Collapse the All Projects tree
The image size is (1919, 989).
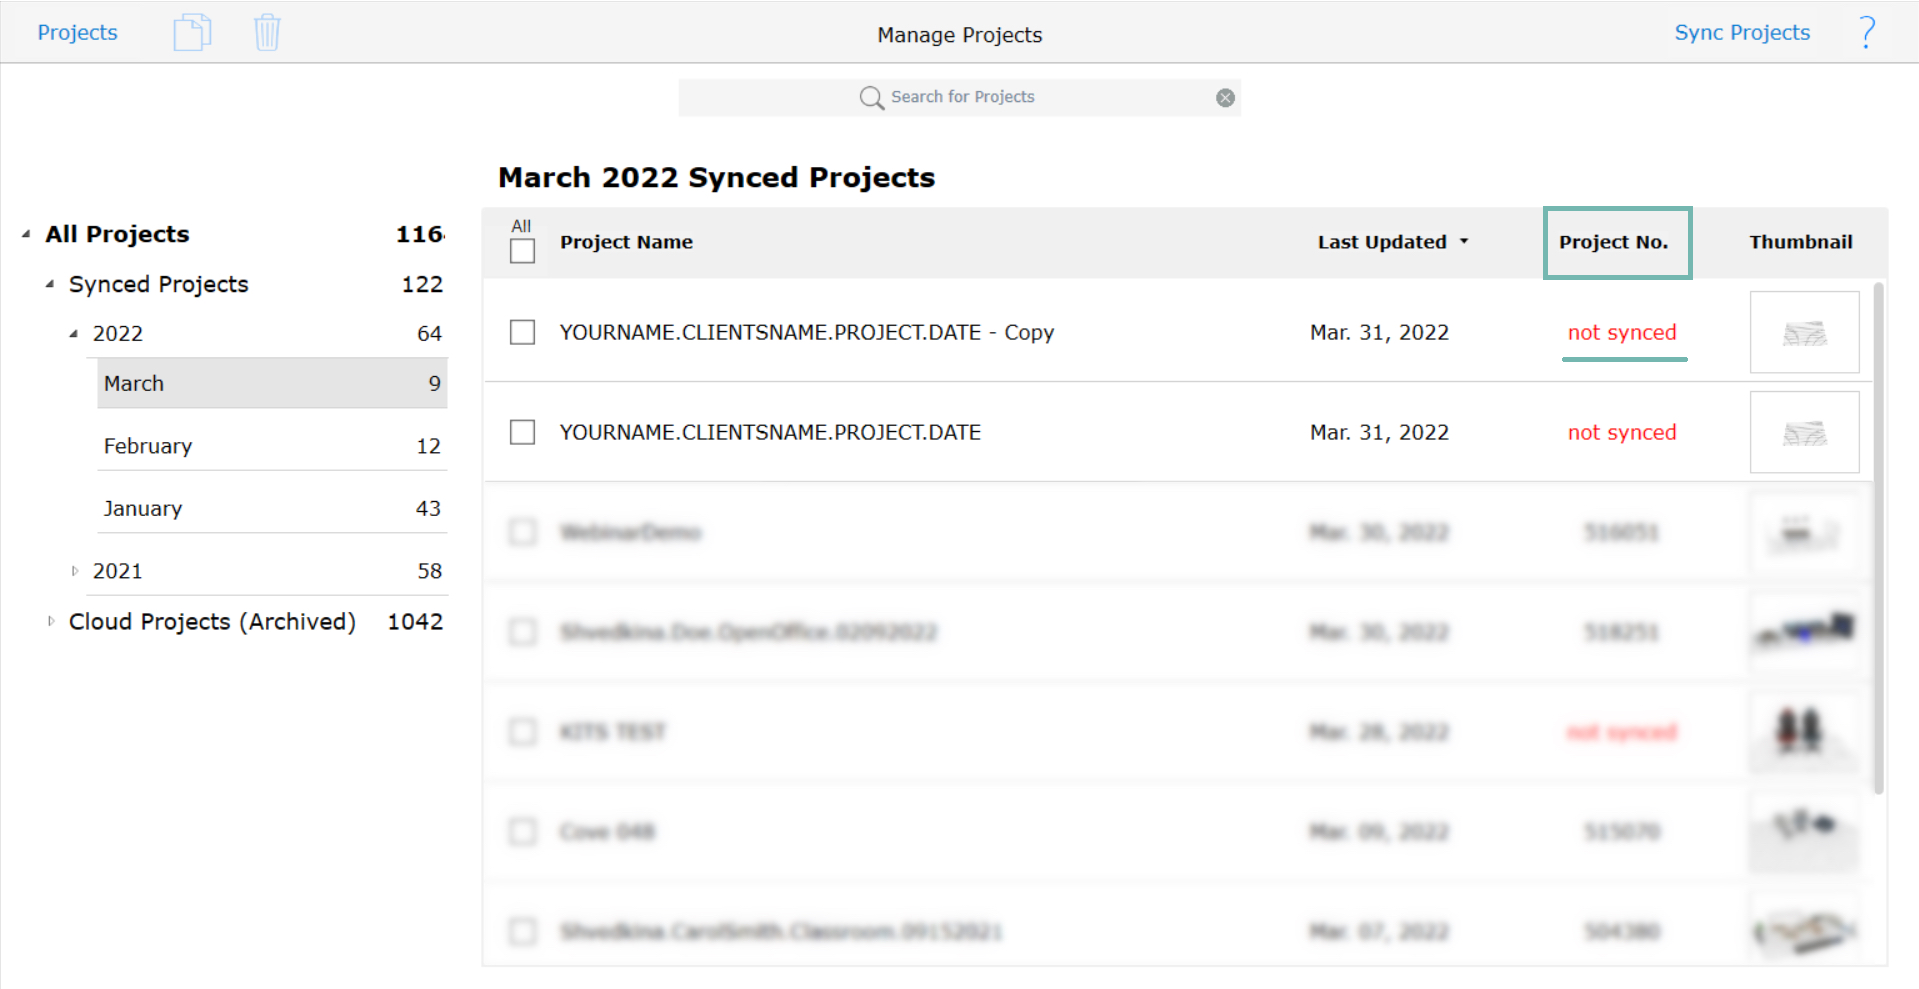26,234
